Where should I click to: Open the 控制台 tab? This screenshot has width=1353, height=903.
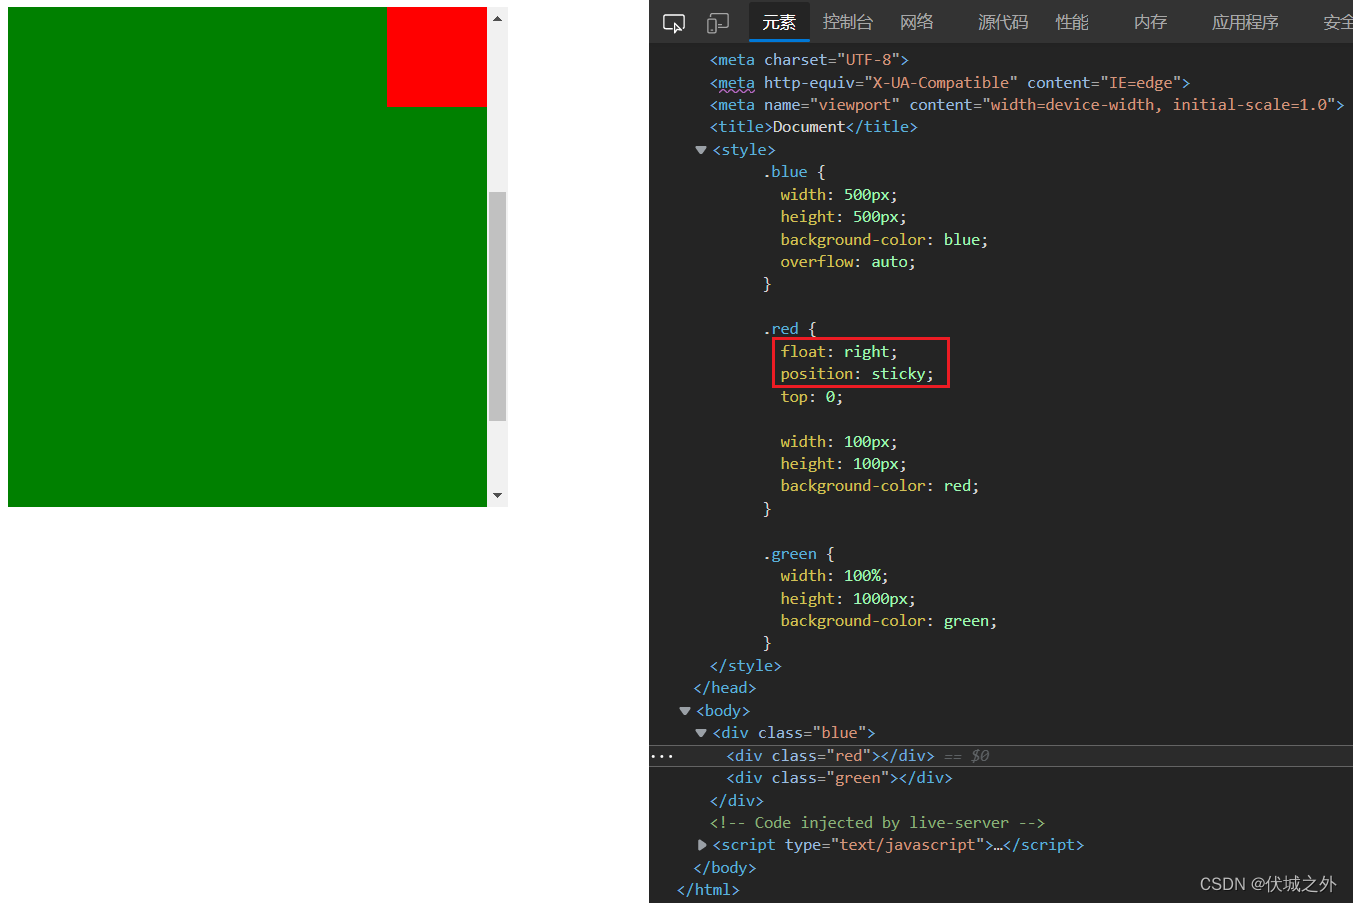(x=848, y=22)
